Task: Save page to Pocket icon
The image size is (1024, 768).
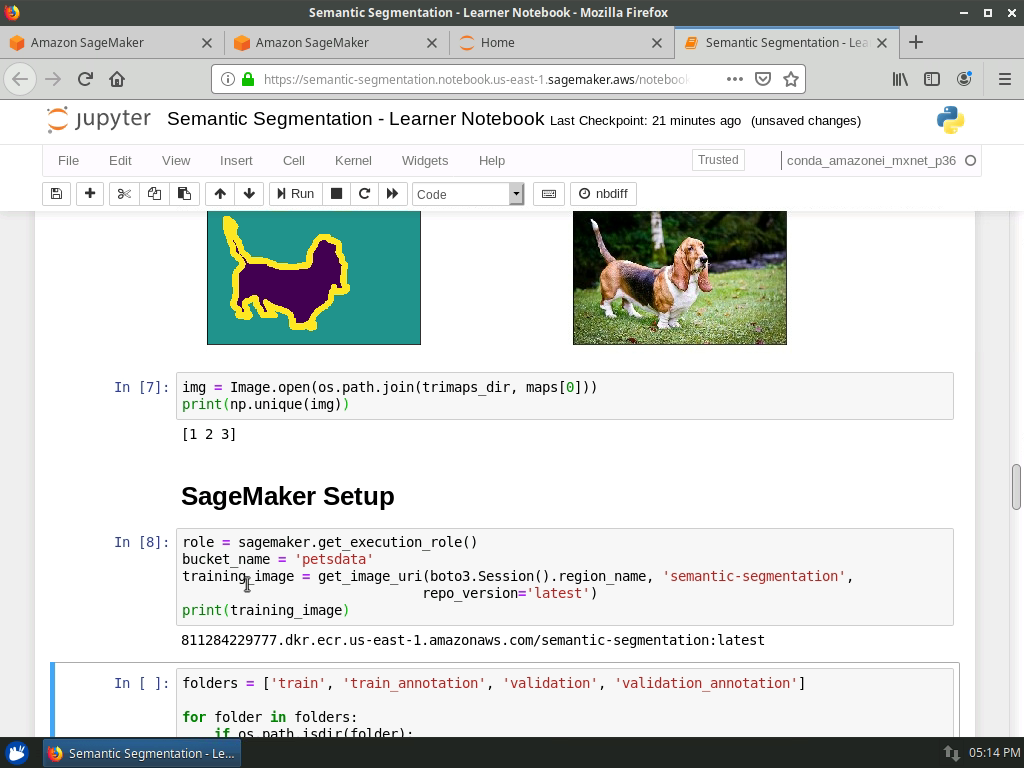Action: point(763,79)
